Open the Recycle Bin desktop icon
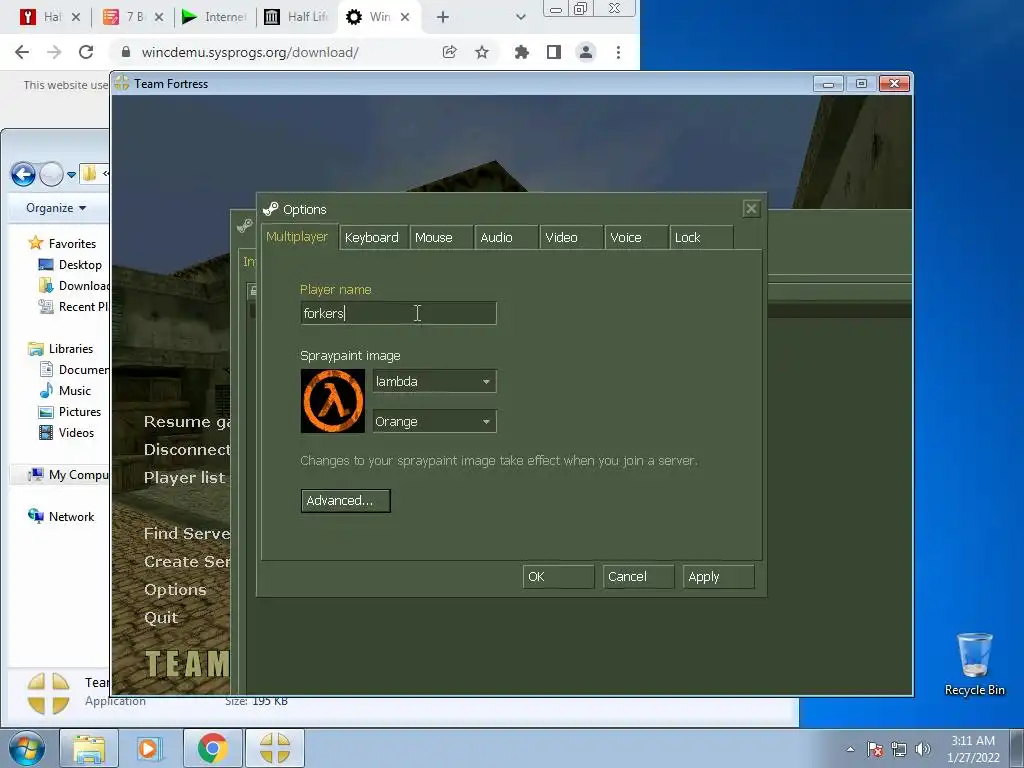 point(974,664)
